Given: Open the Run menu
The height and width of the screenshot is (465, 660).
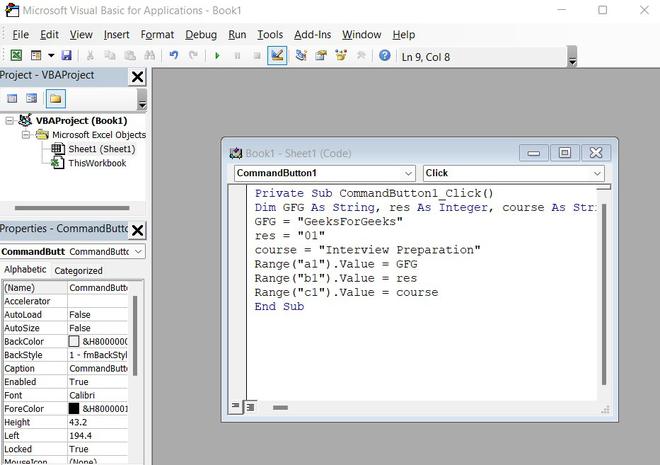Looking at the screenshot, I should [237, 35].
